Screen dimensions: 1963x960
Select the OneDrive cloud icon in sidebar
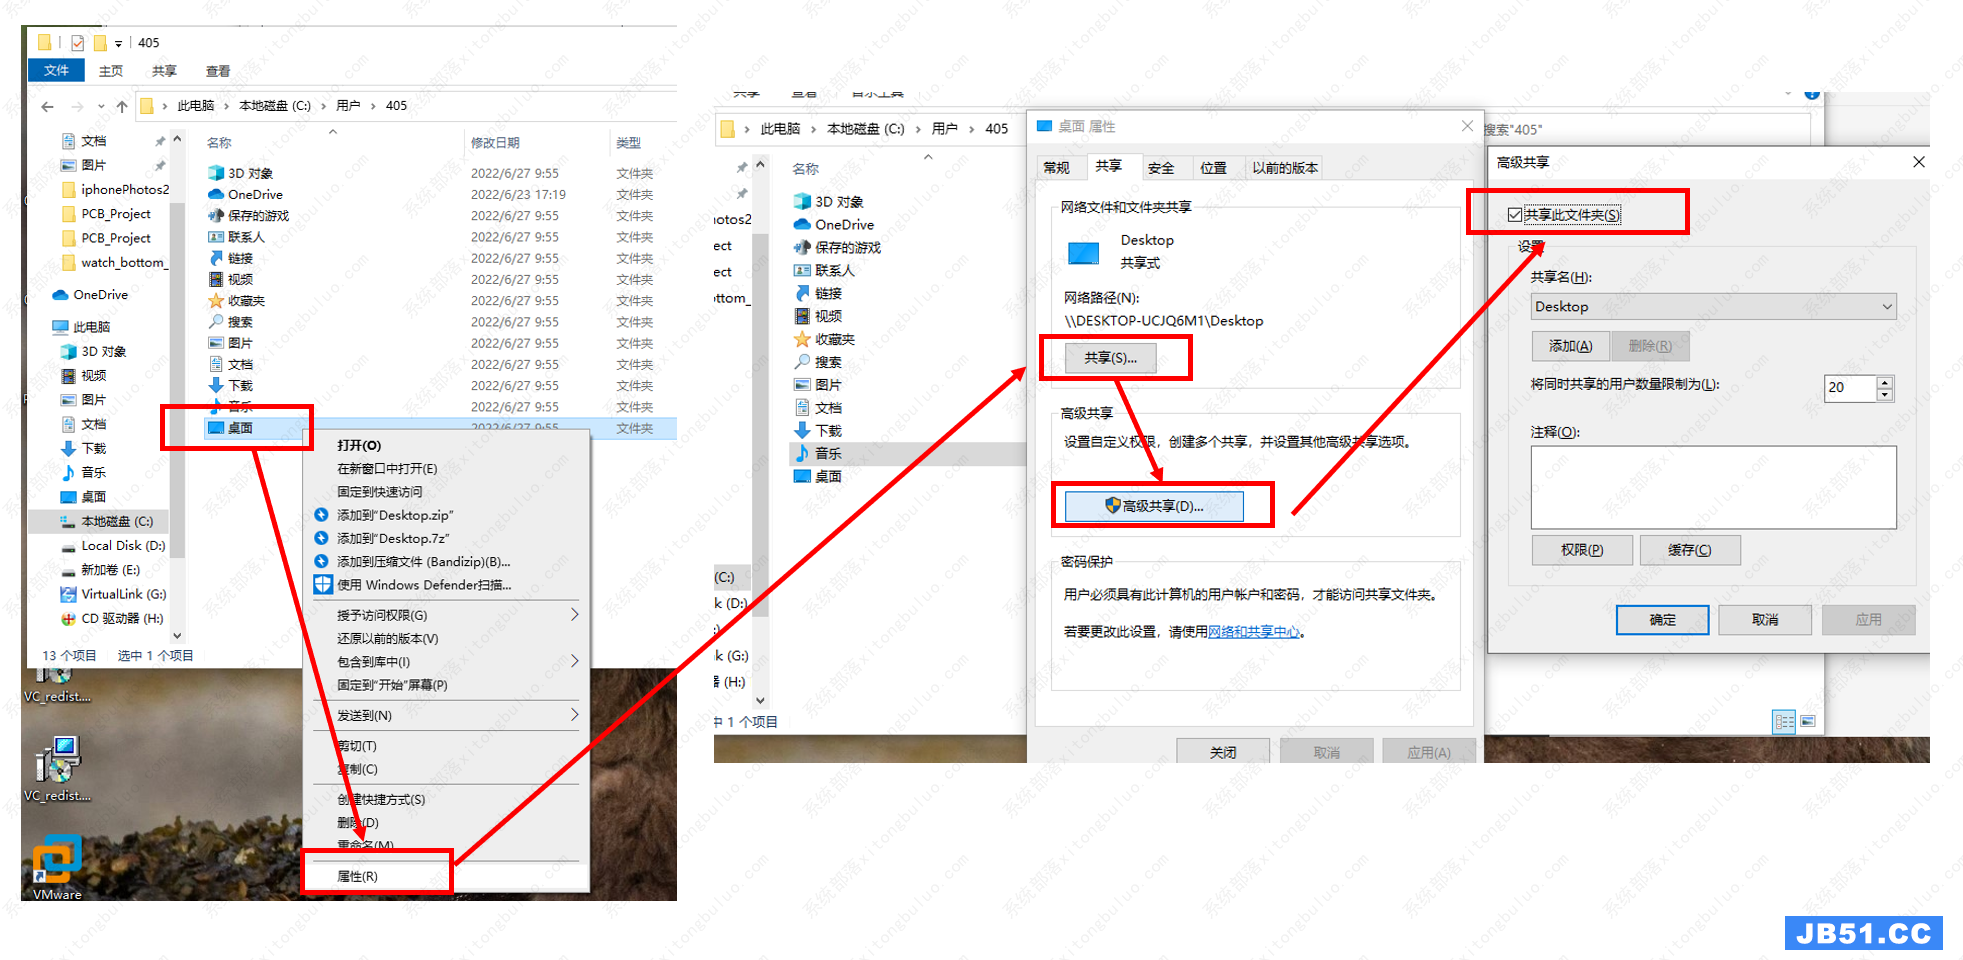click(x=61, y=295)
